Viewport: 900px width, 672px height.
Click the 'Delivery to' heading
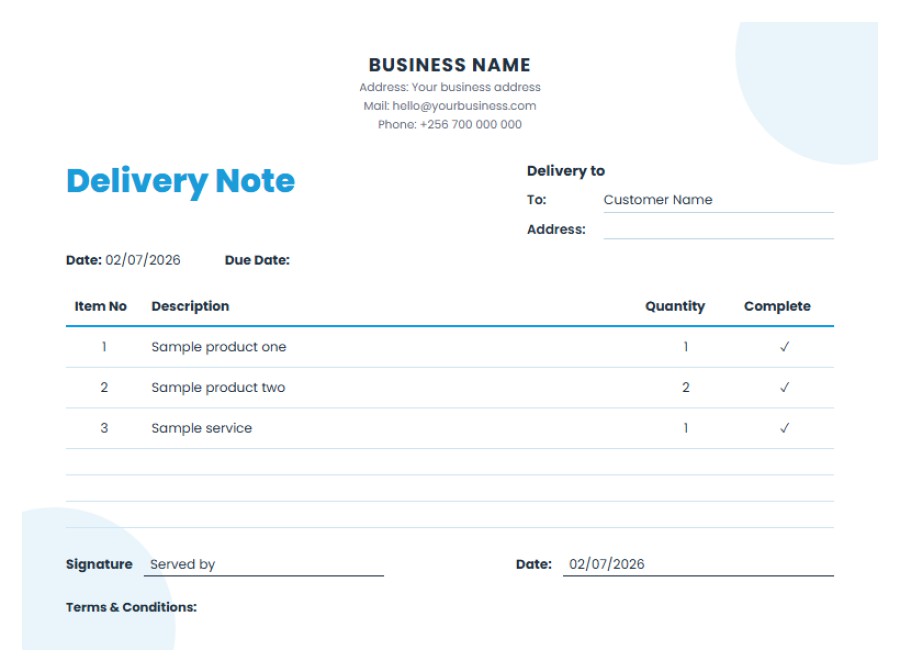(565, 171)
